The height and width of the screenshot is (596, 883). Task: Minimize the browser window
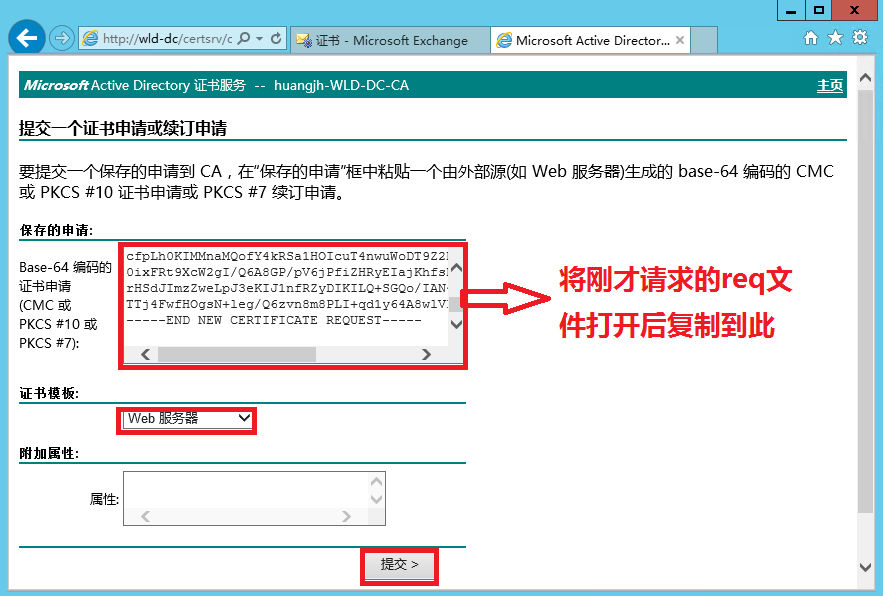[791, 10]
